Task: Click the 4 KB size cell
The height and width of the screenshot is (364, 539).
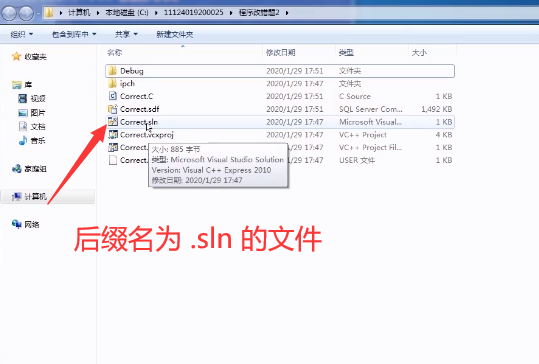Action: tap(444, 135)
